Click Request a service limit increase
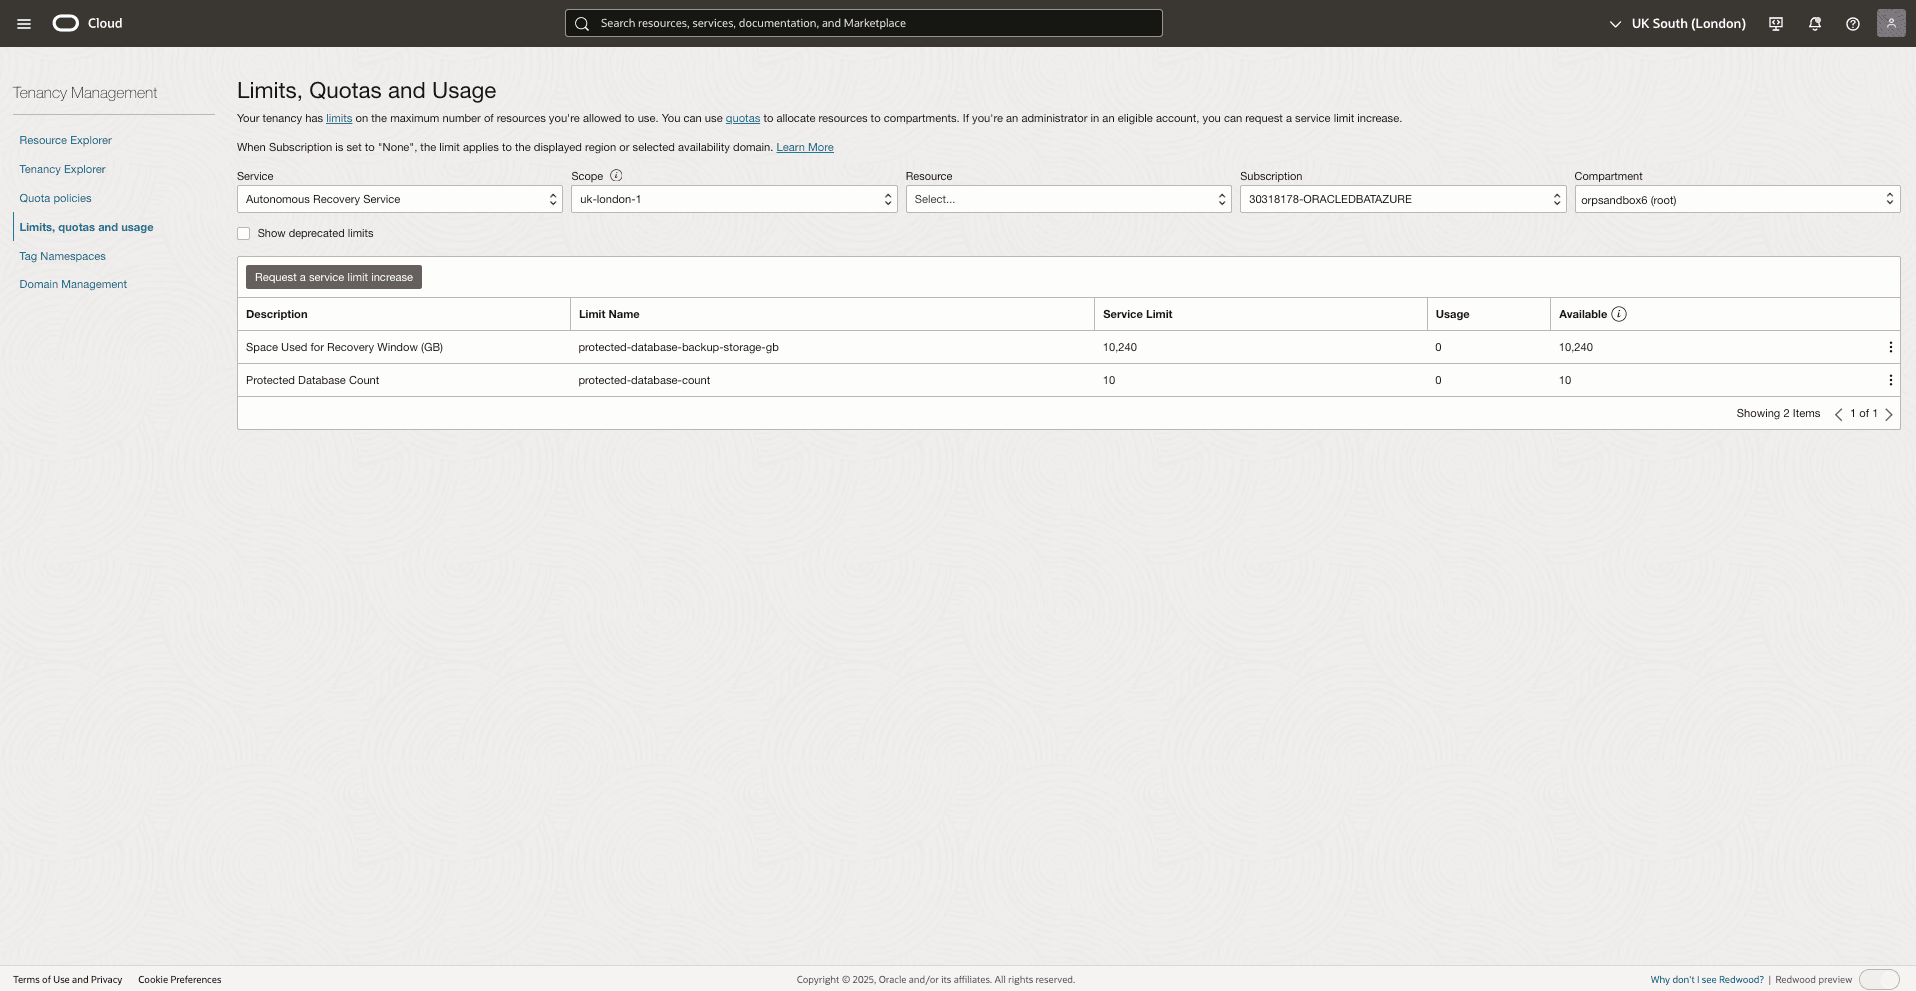 coord(332,277)
